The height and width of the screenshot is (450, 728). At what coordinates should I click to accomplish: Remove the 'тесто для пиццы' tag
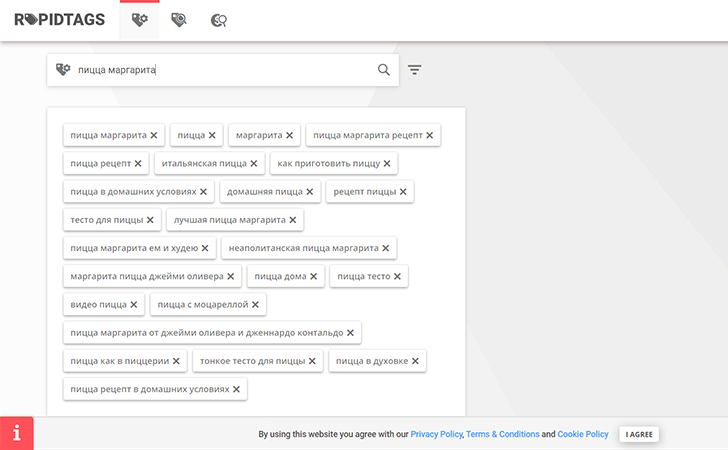(151, 220)
